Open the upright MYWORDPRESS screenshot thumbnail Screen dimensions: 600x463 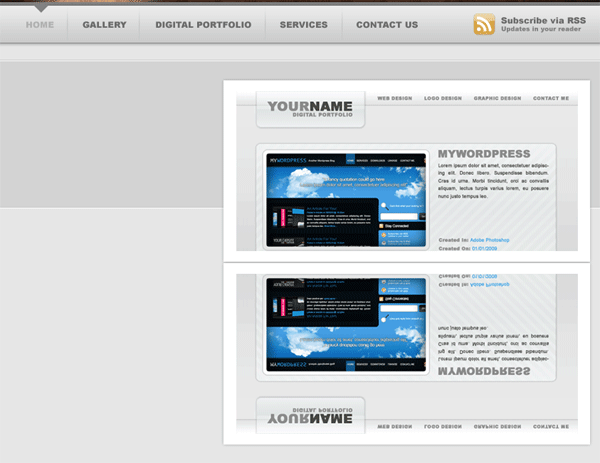tap(346, 200)
